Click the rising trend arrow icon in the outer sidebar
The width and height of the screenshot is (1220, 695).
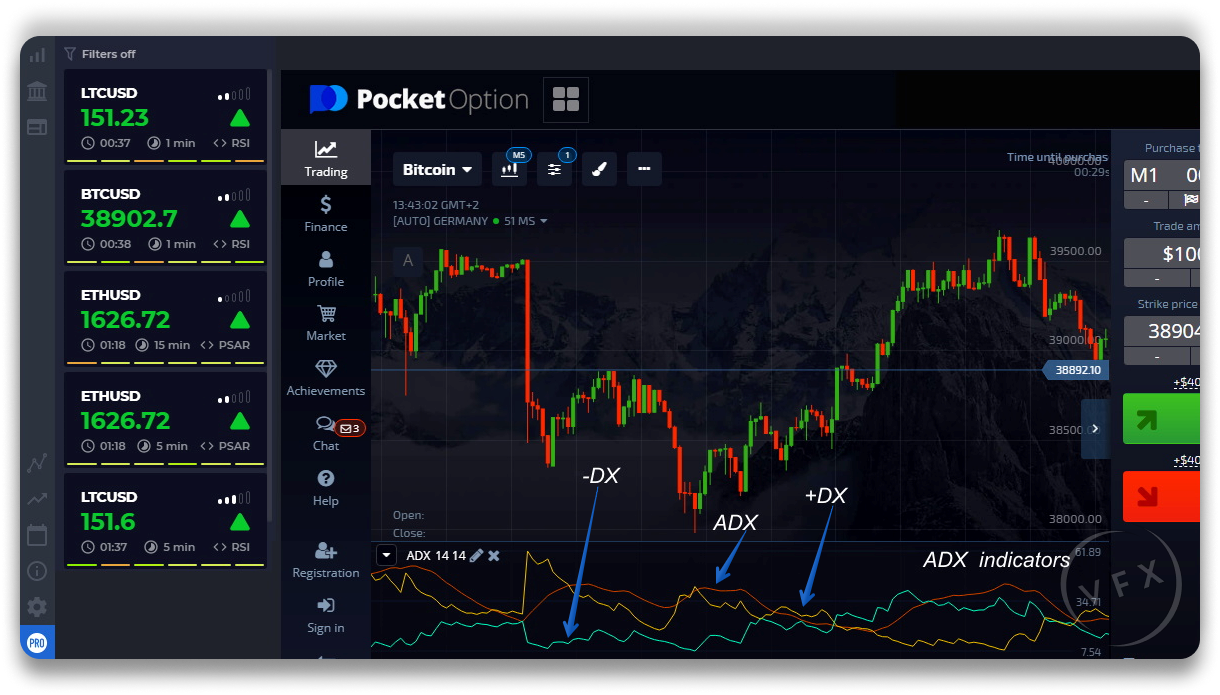click(37, 499)
